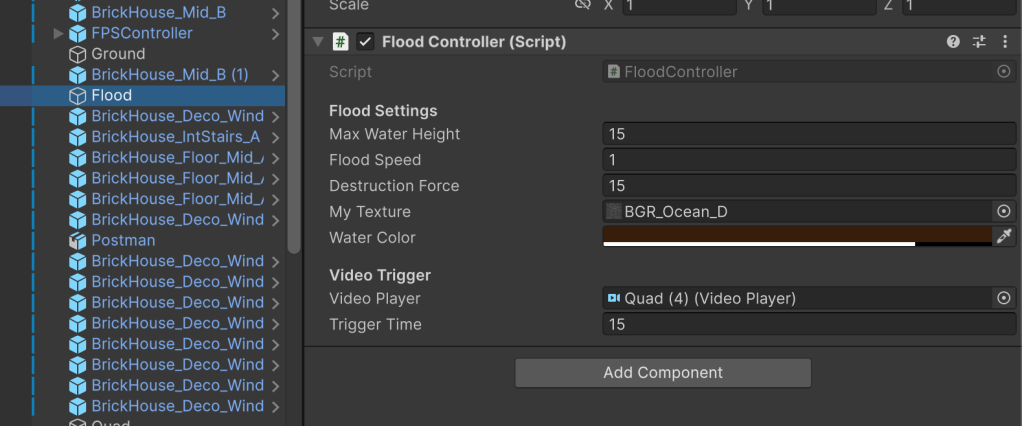Viewport: 1022px width, 426px height.
Task: Open Flood Controller three-dot context menu
Action: pyautogui.click(x=1004, y=42)
